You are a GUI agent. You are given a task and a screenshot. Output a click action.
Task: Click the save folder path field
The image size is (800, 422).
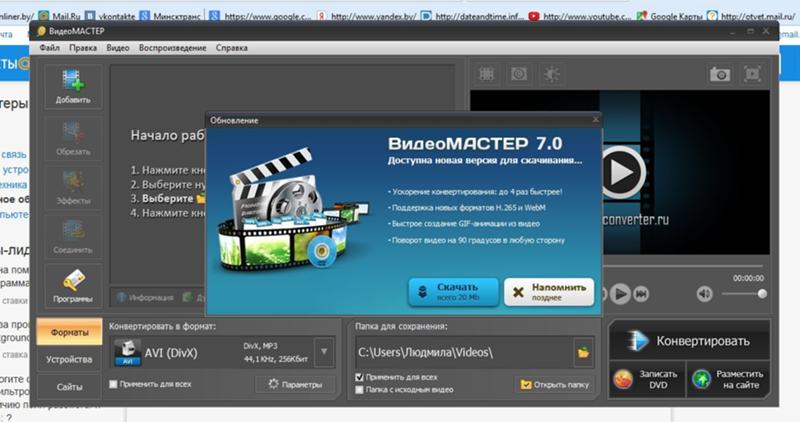coord(464,353)
